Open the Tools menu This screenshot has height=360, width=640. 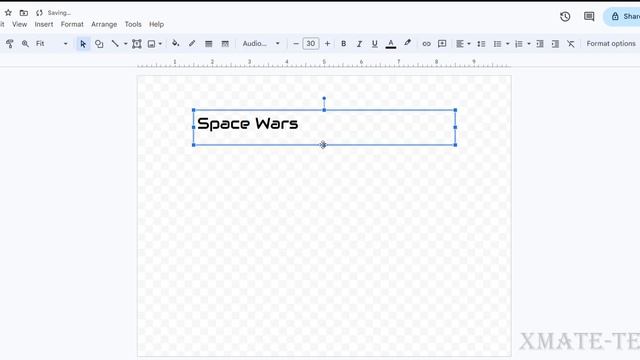point(133,24)
